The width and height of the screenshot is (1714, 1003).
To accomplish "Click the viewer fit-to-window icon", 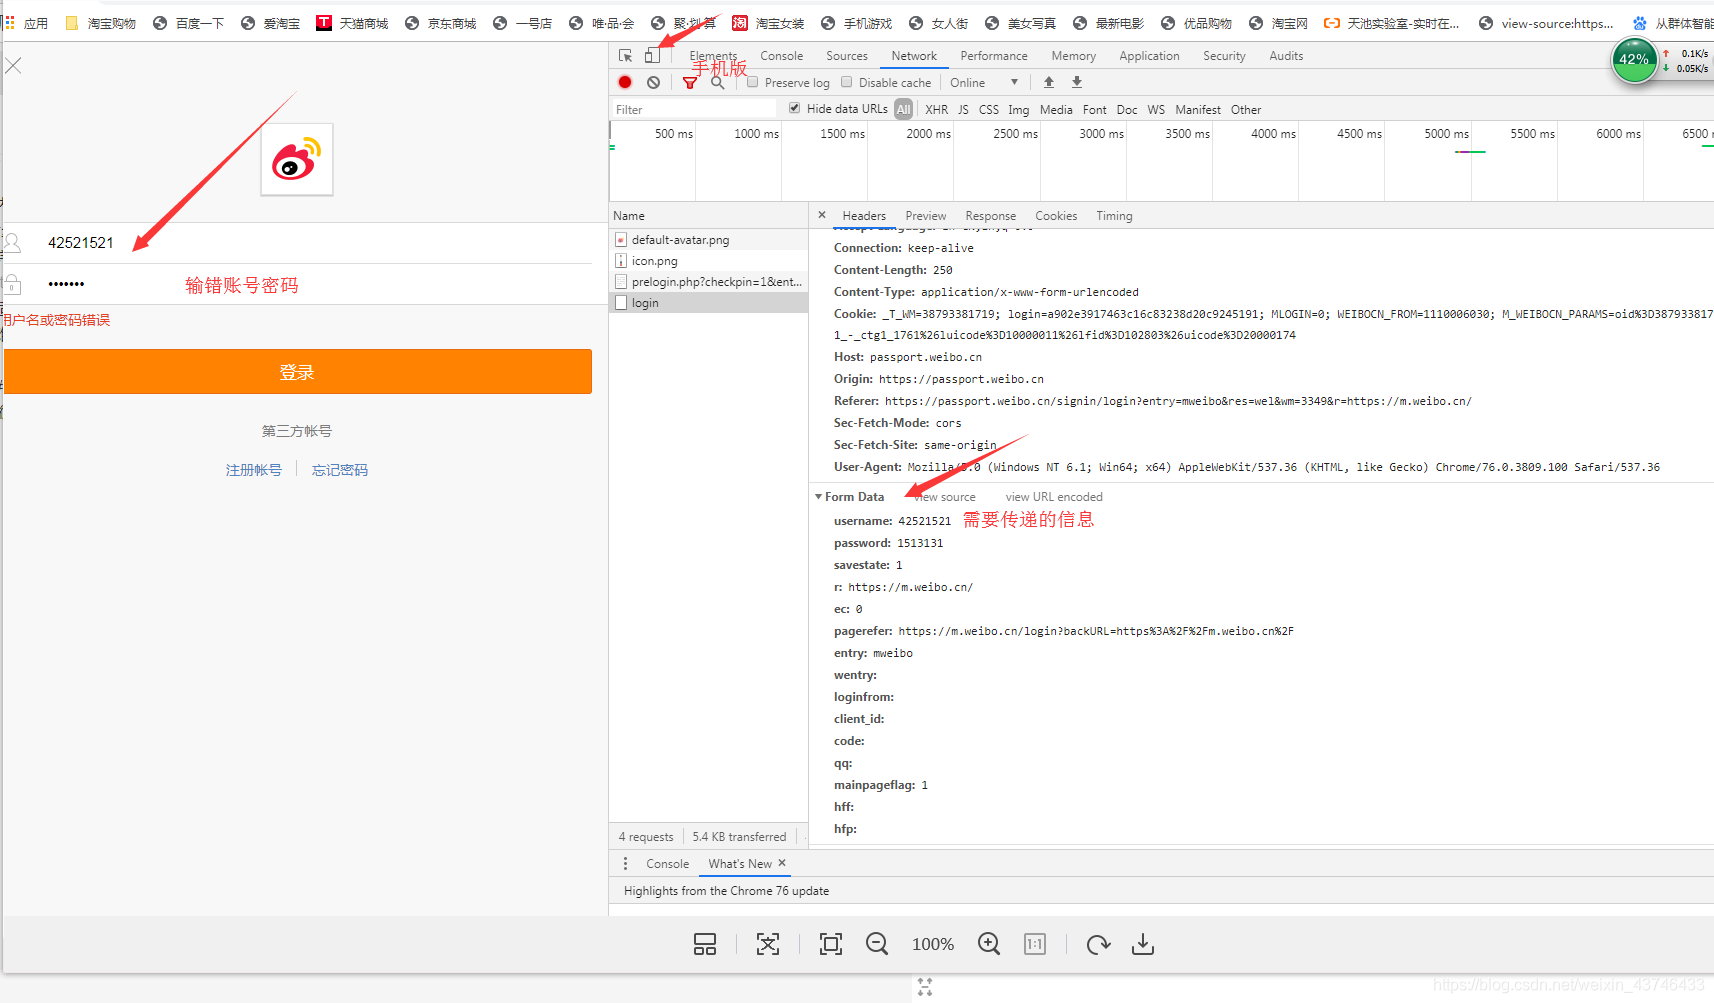I will click(x=831, y=944).
